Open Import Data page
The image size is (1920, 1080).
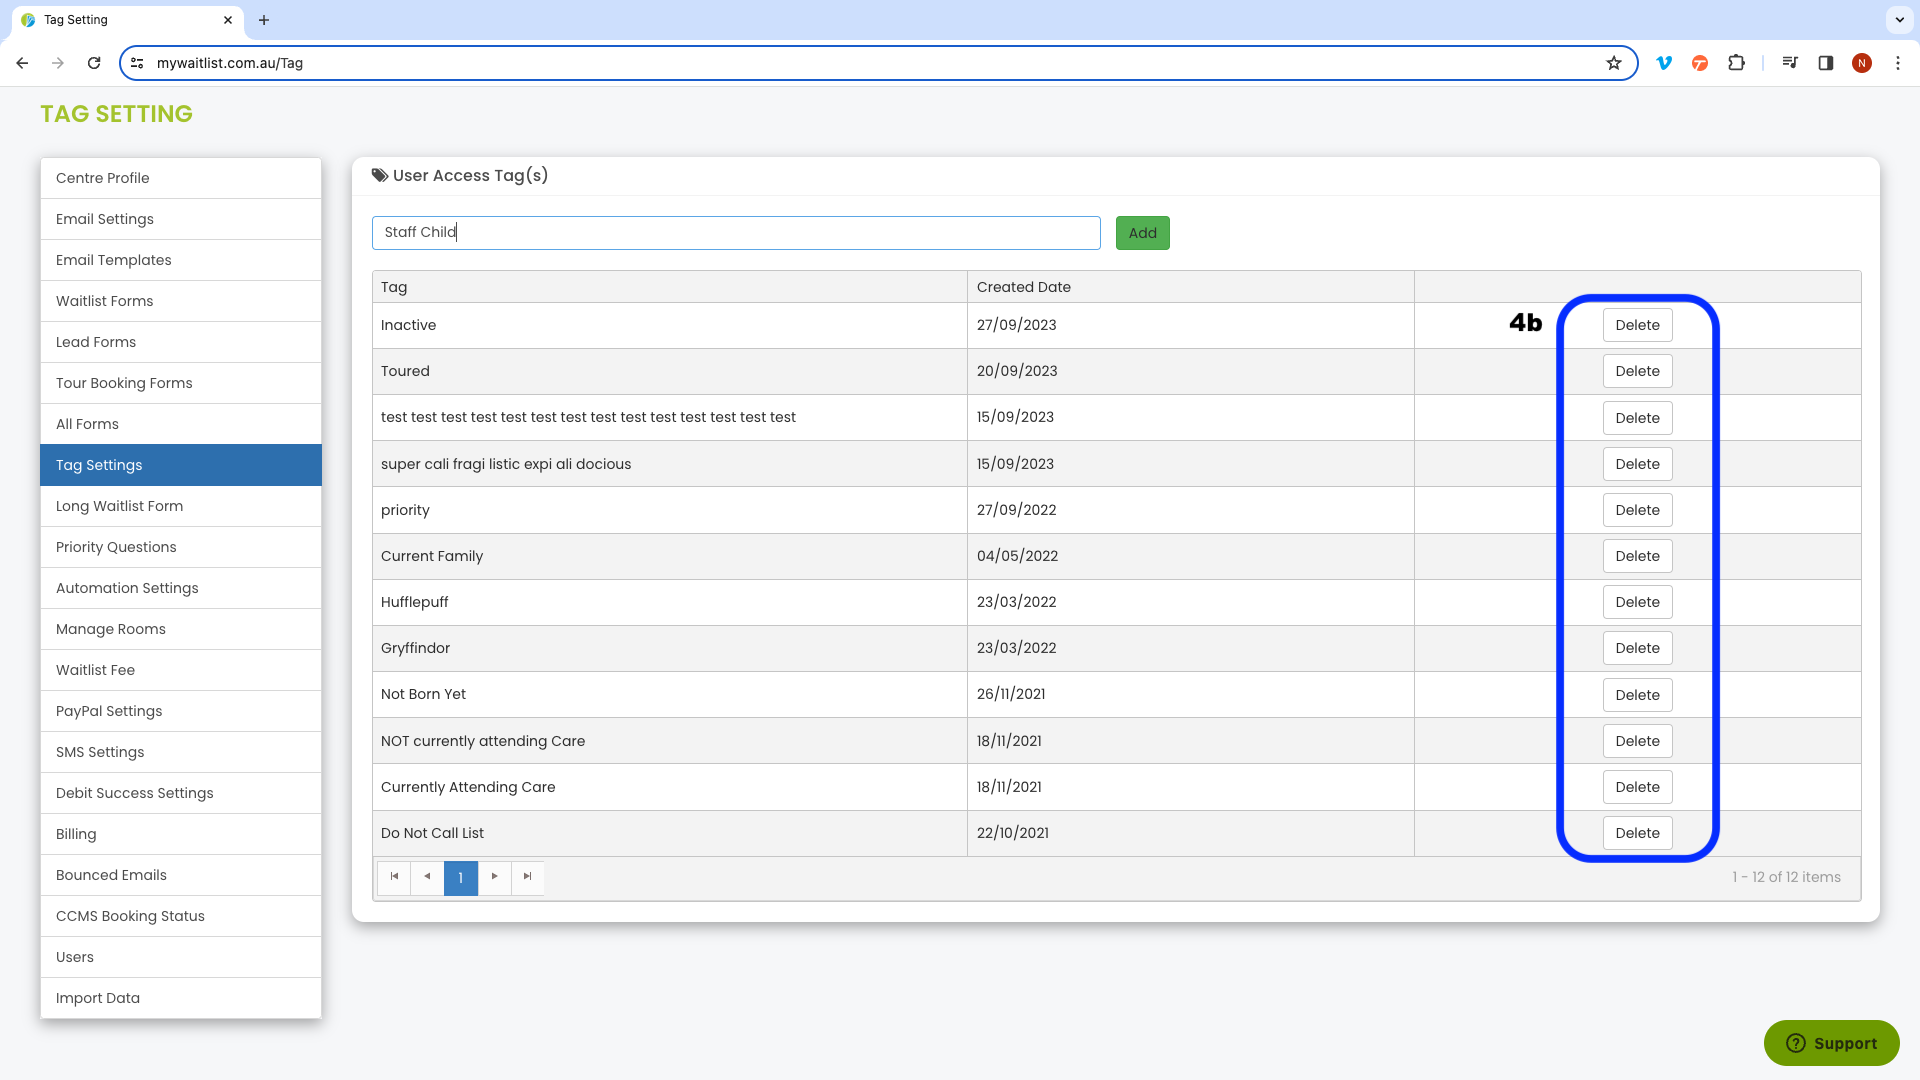(x=181, y=998)
